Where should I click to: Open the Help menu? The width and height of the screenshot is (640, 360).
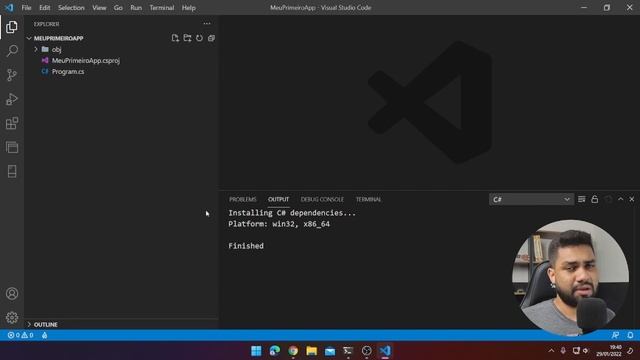pos(189,8)
